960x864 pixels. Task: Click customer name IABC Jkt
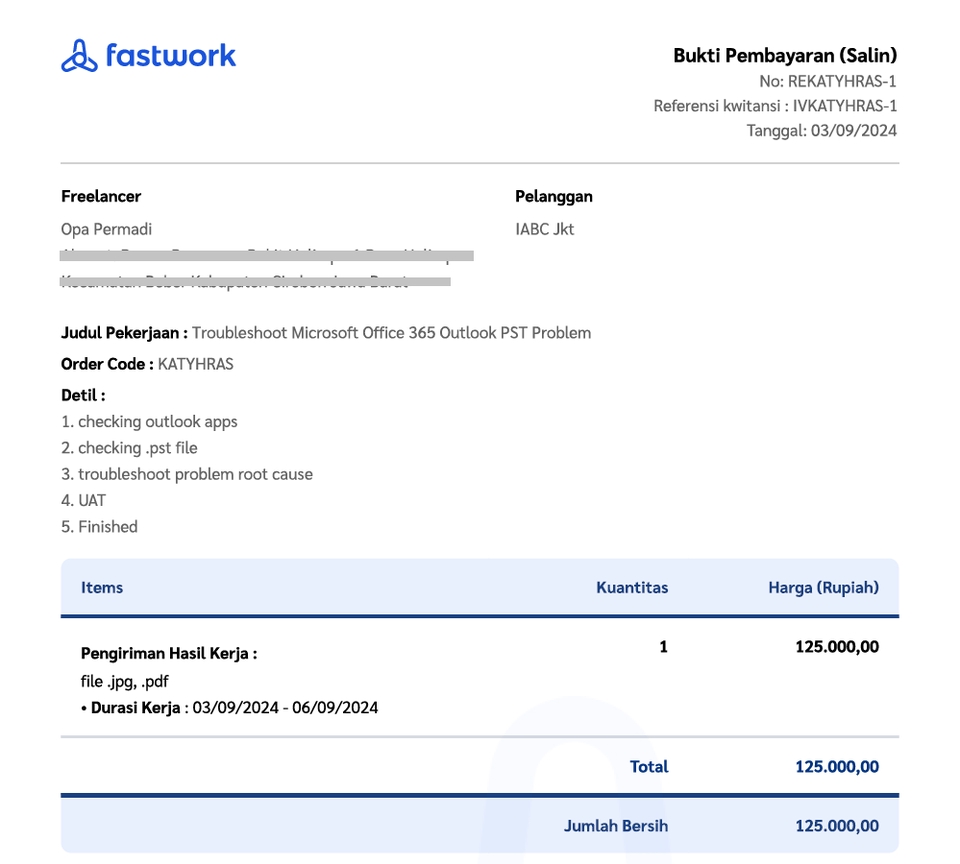click(x=545, y=229)
